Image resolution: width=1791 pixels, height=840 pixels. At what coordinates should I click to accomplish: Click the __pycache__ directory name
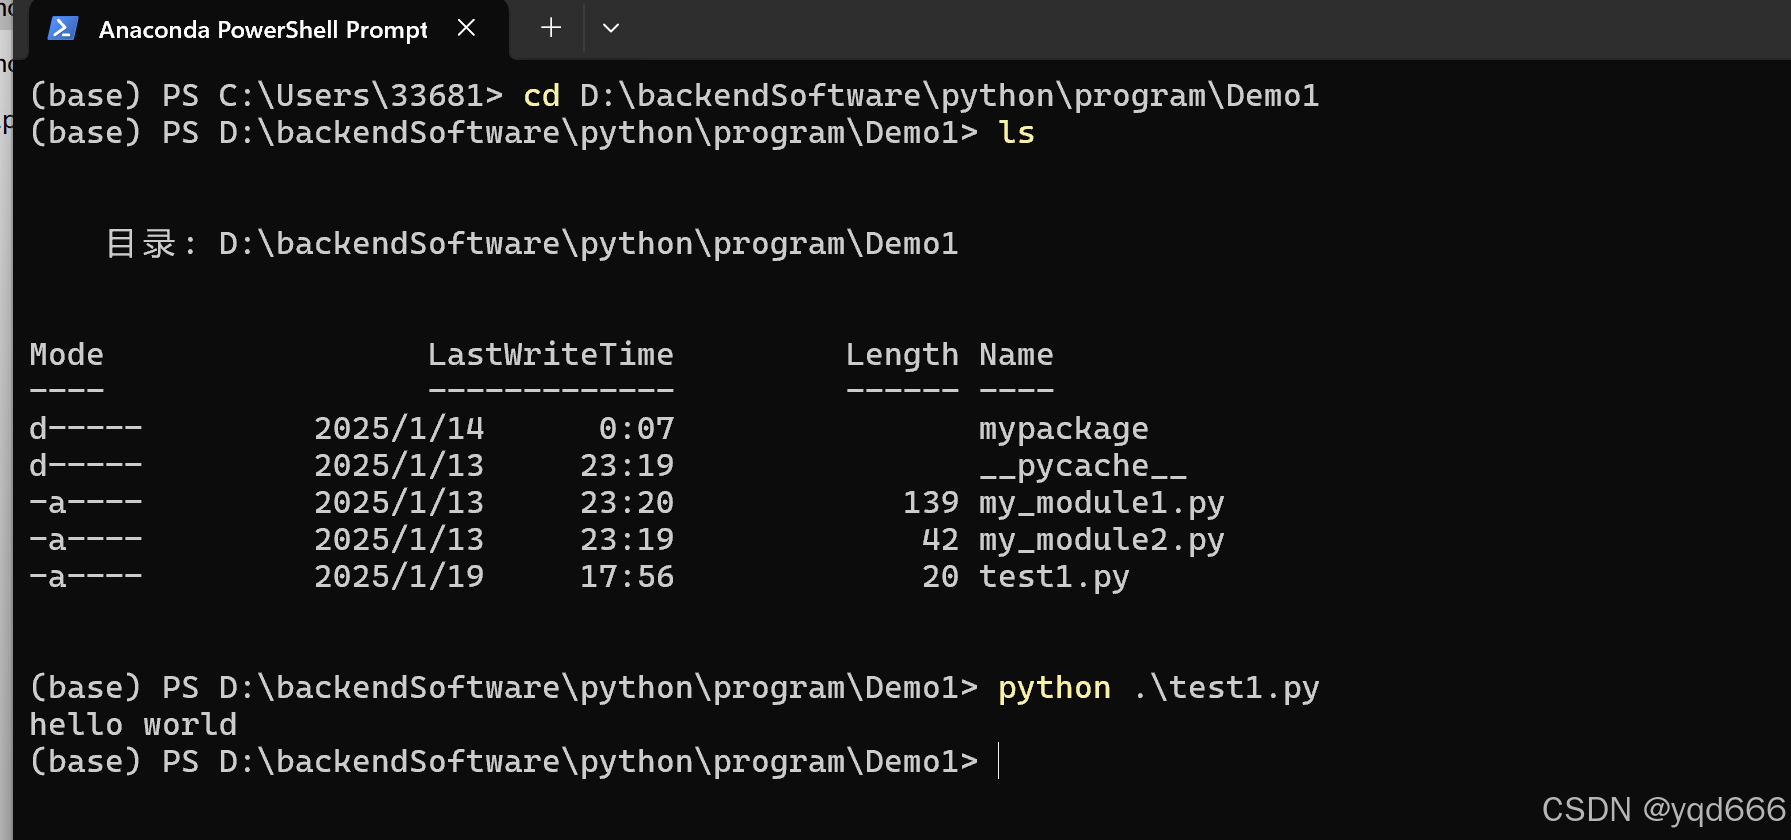tap(1083, 466)
